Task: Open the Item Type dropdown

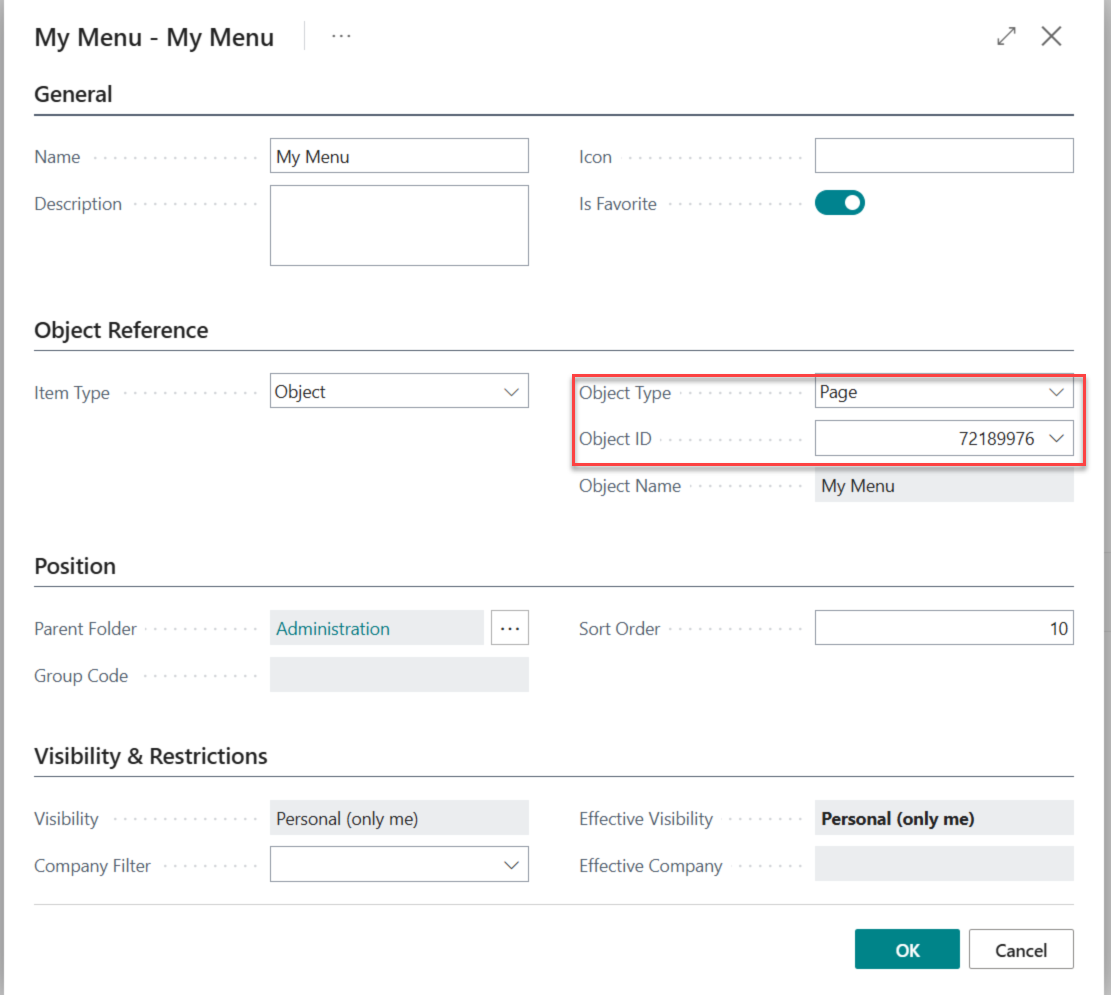Action: pos(399,392)
